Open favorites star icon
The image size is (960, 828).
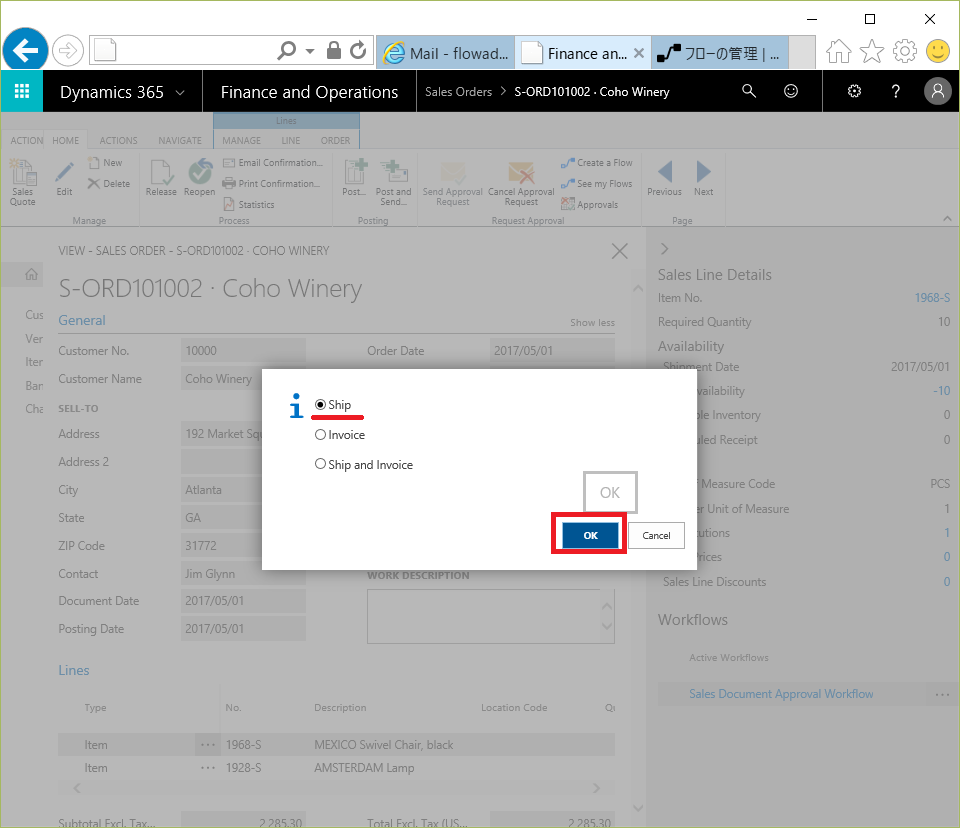click(872, 51)
